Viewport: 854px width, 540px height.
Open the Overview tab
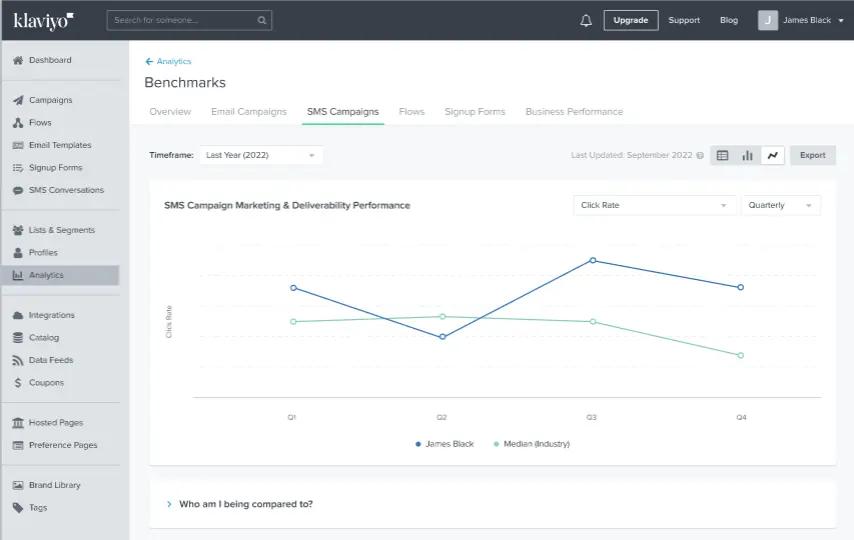tap(170, 112)
